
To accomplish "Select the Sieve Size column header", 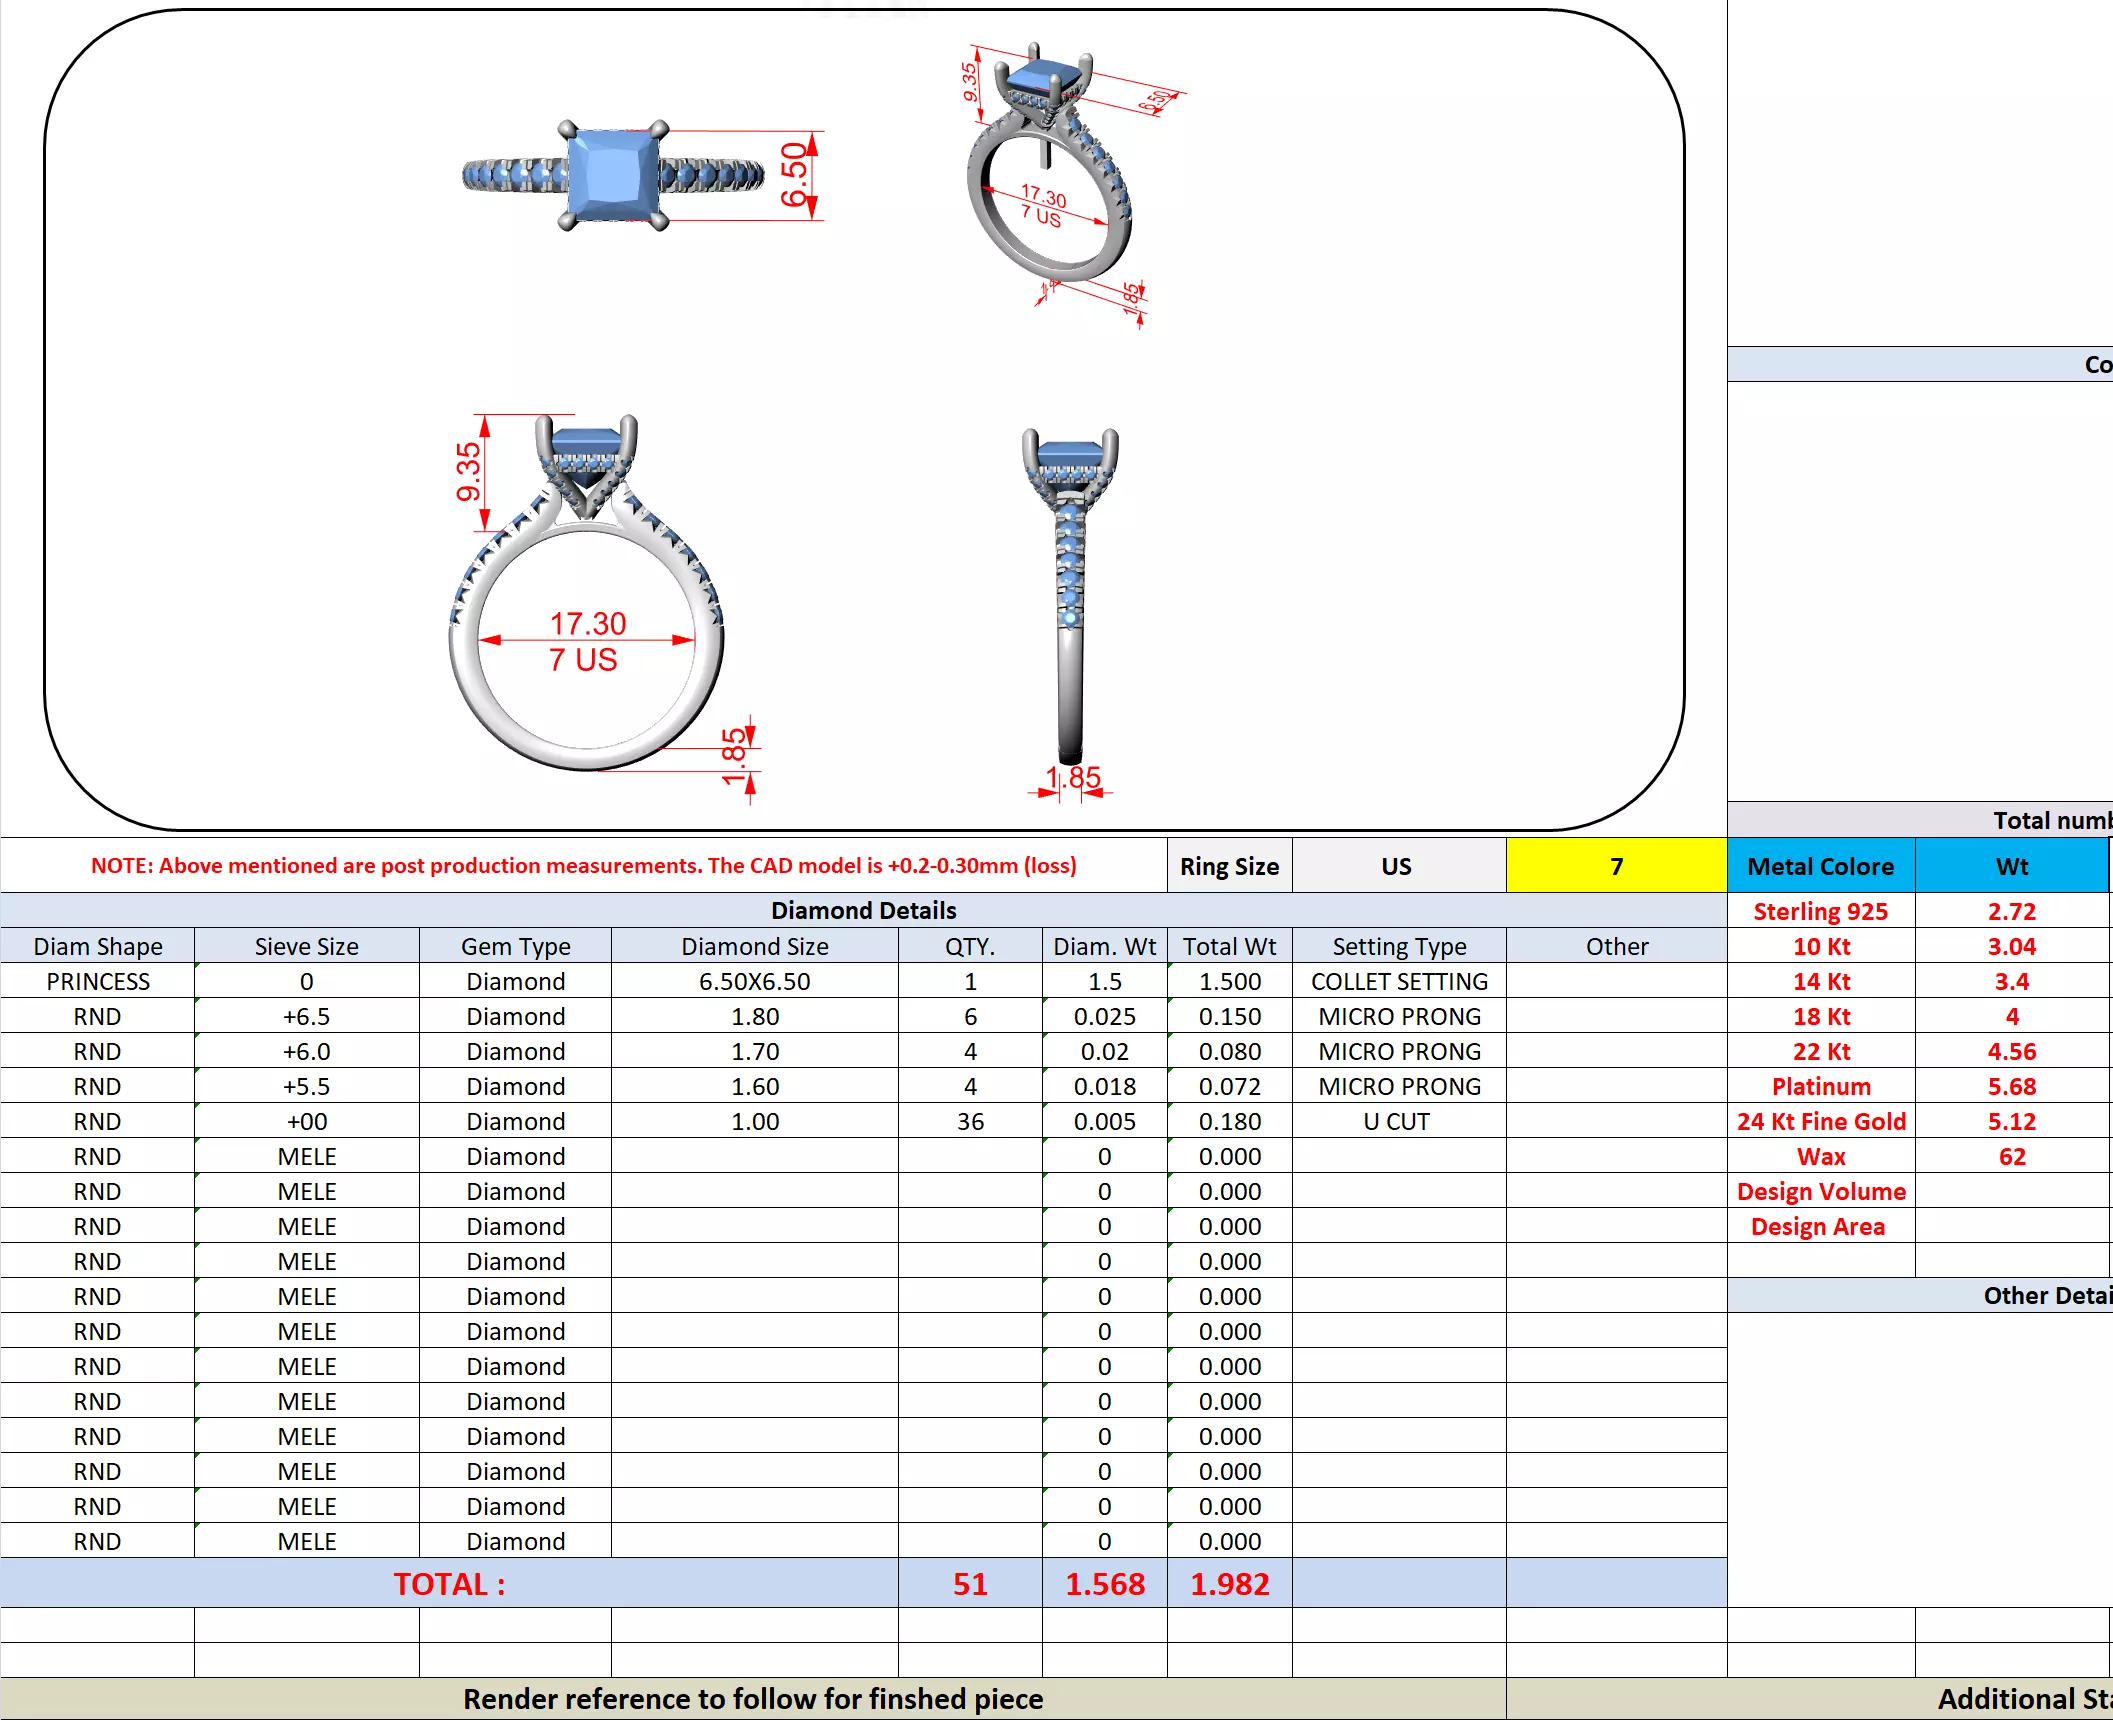I will tap(306, 946).
